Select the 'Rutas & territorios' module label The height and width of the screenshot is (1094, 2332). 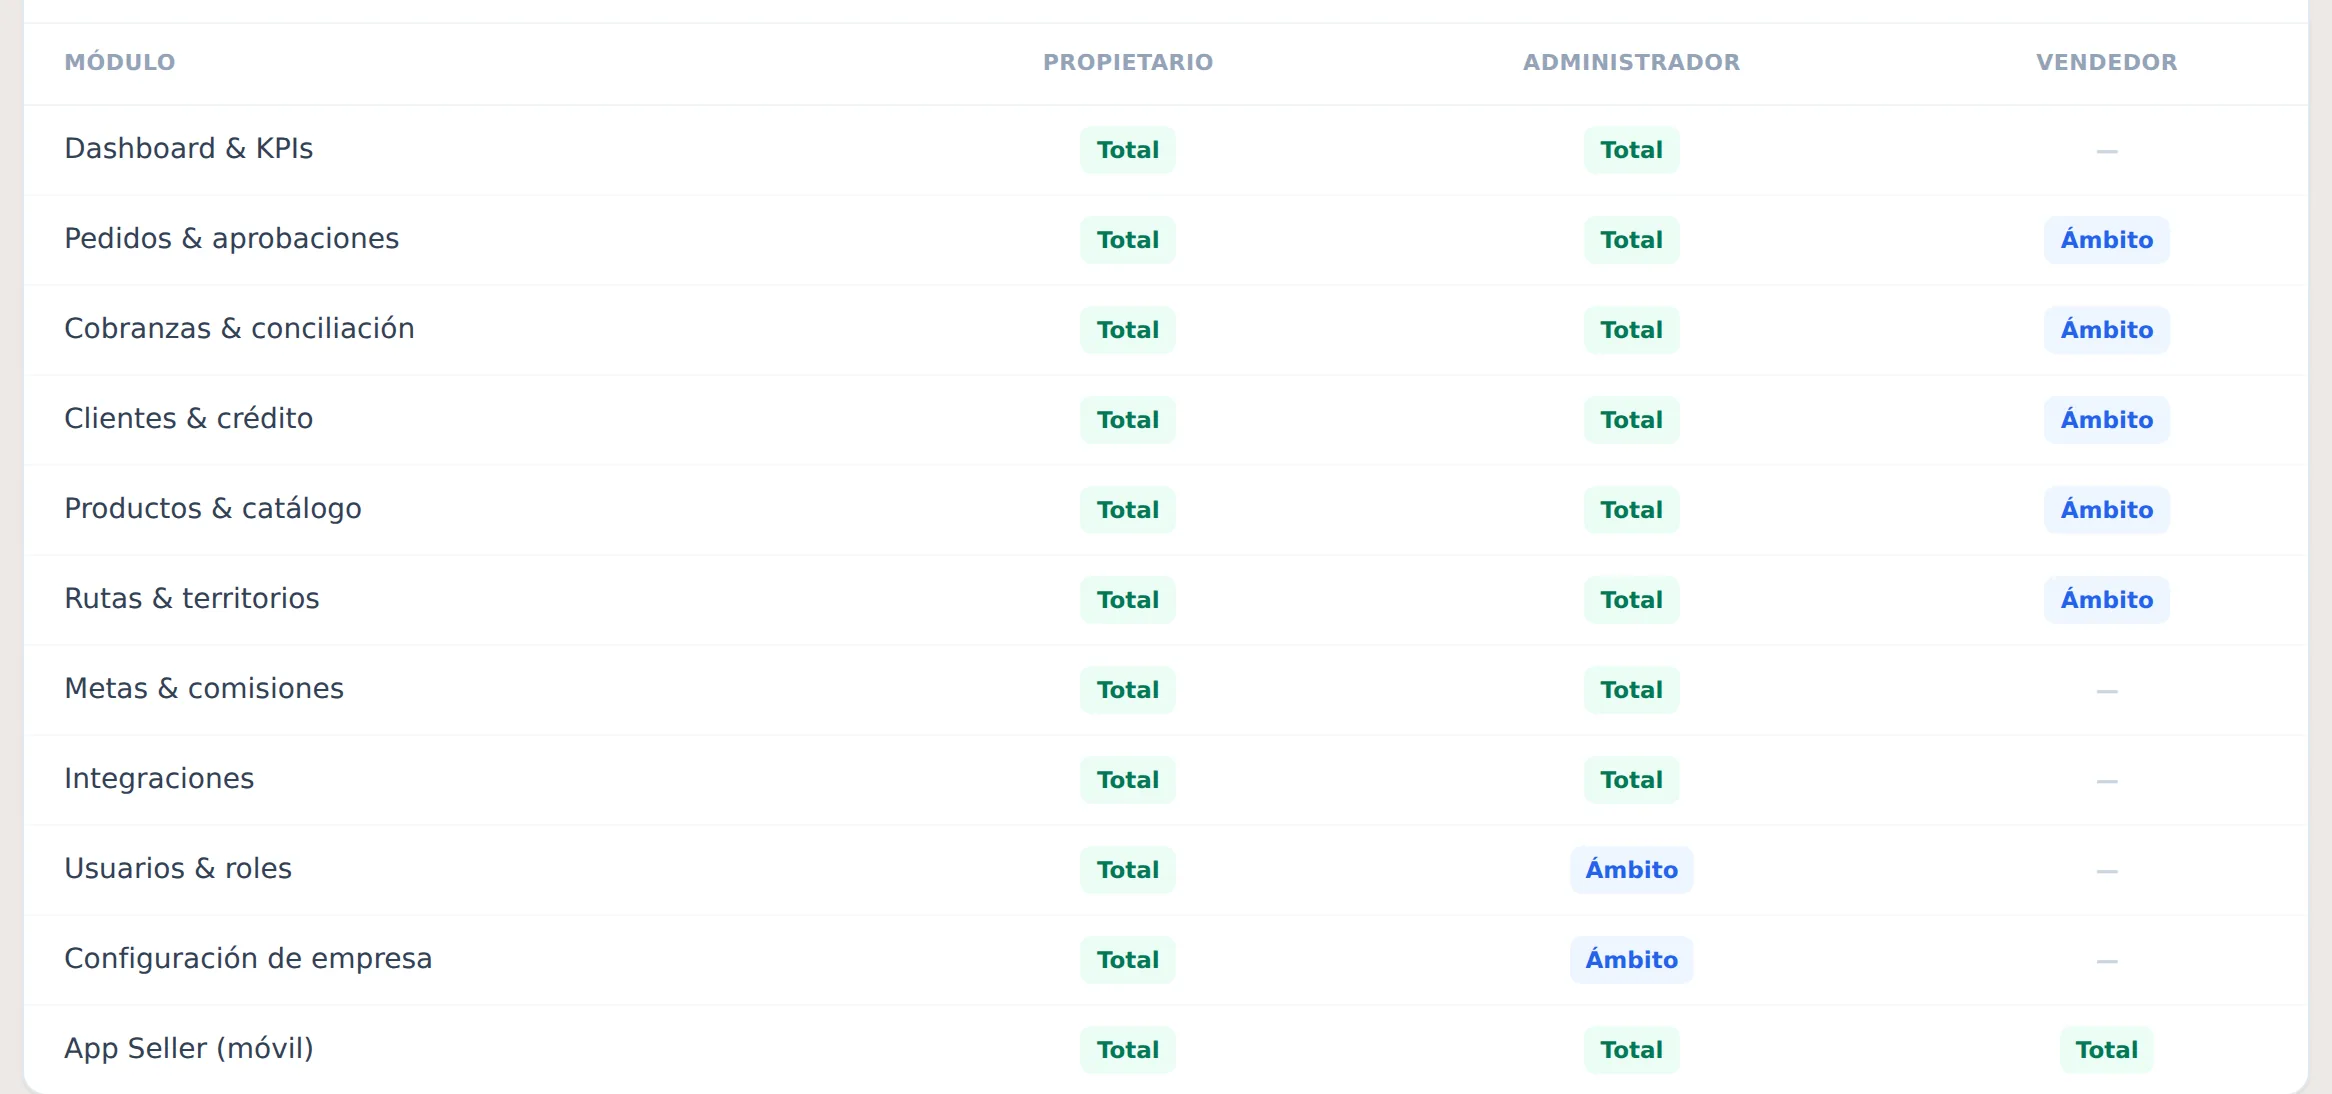click(x=192, y=598)
